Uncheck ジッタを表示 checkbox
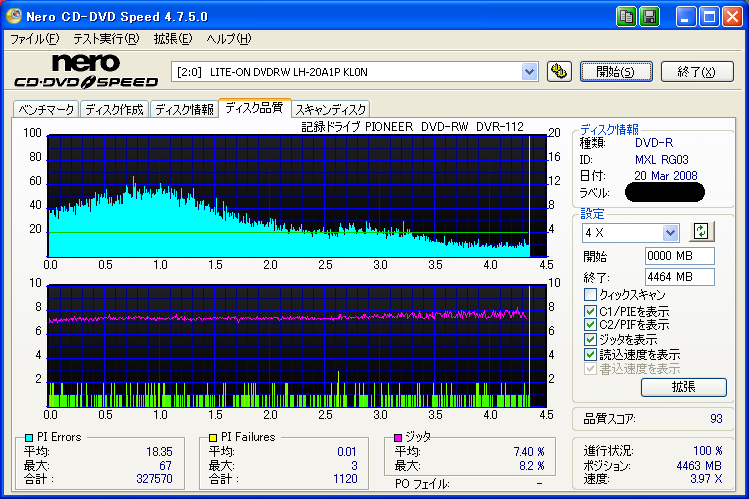The height and width of the screenshot is (499, 749). tap(590, 340)
